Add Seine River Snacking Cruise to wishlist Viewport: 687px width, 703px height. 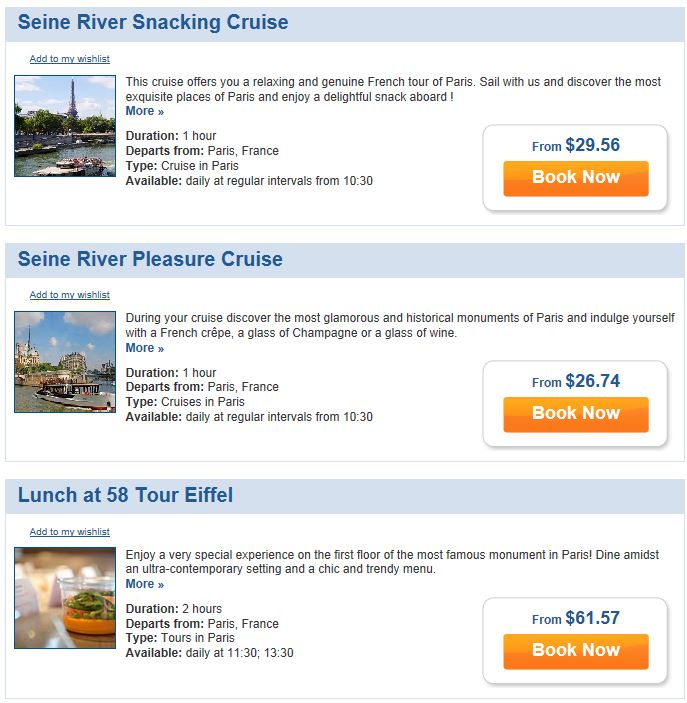70,59
